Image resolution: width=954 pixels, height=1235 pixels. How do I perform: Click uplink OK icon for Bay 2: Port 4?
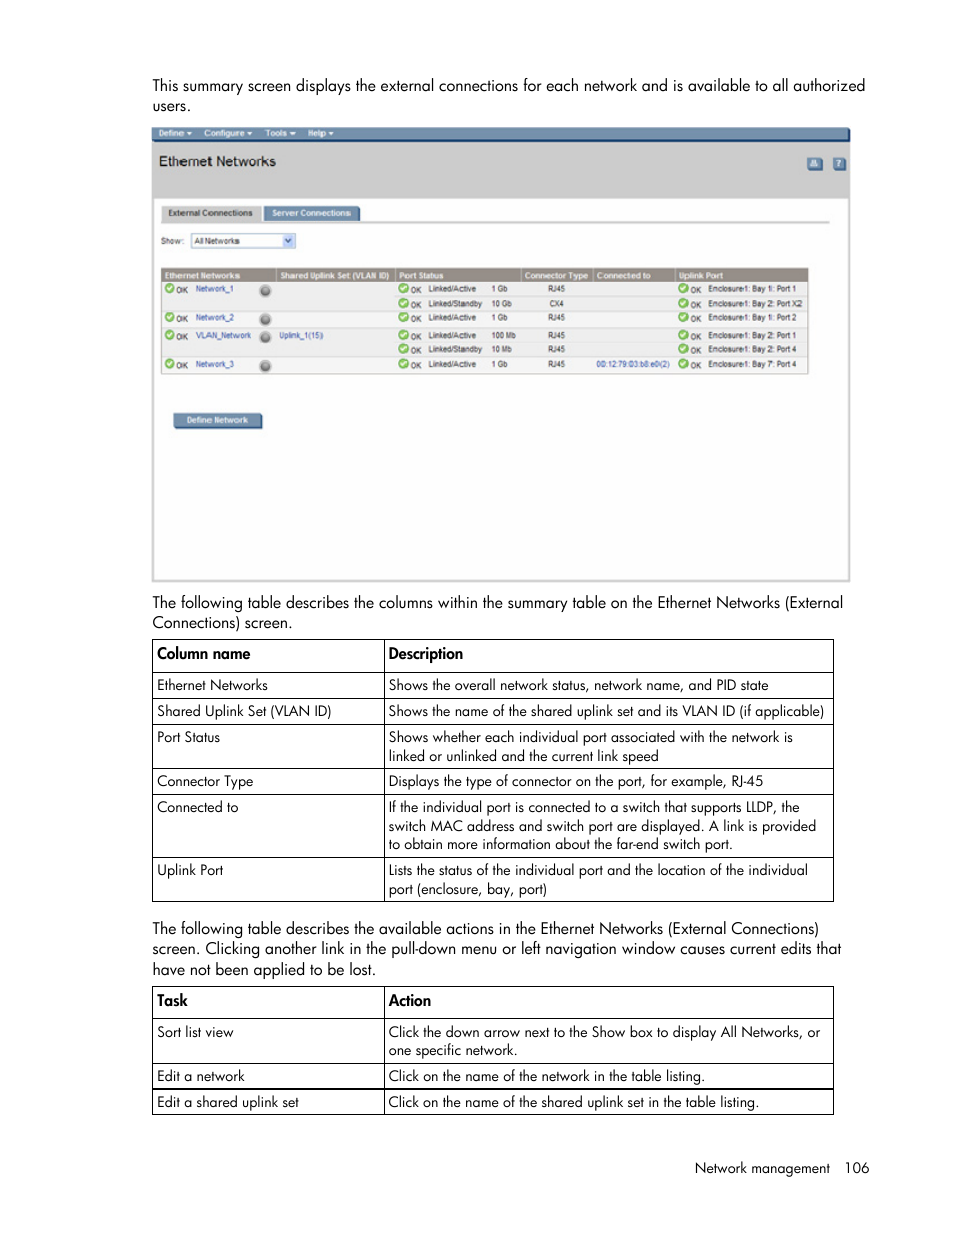pyautogui.click(x=683, y=350)
